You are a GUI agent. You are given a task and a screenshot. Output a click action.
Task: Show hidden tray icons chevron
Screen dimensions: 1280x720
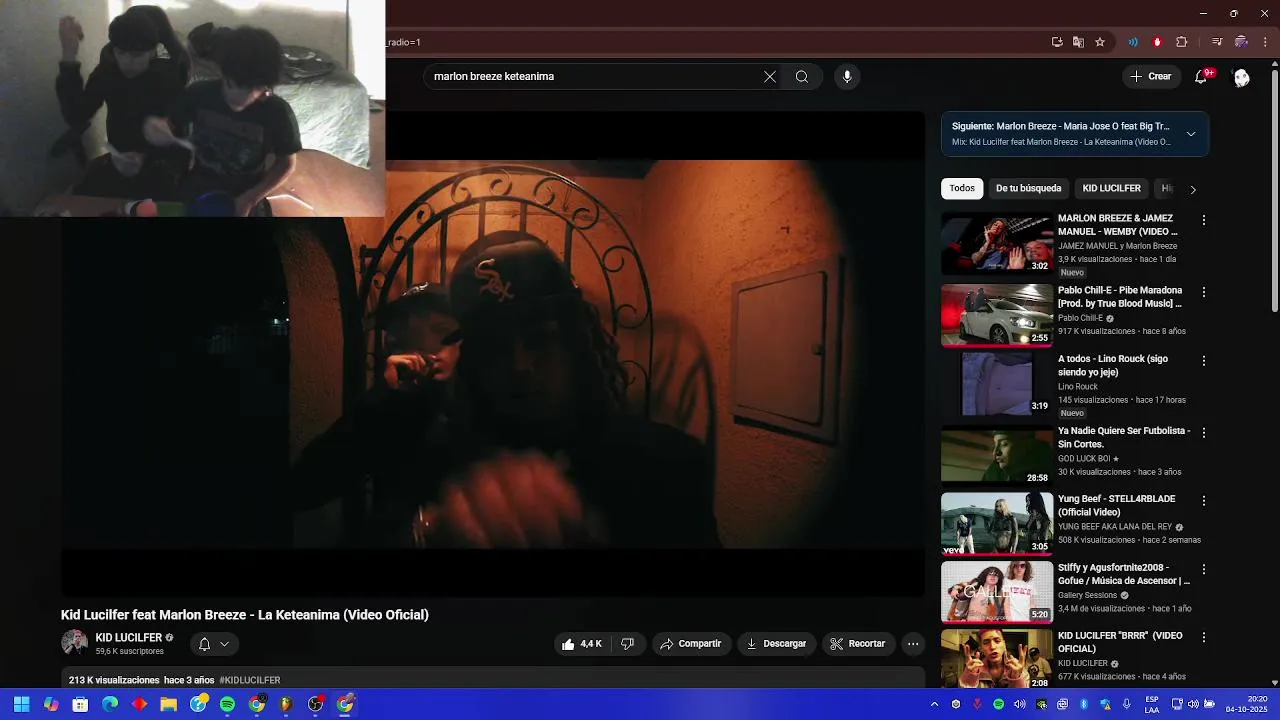tap(934, 704)
